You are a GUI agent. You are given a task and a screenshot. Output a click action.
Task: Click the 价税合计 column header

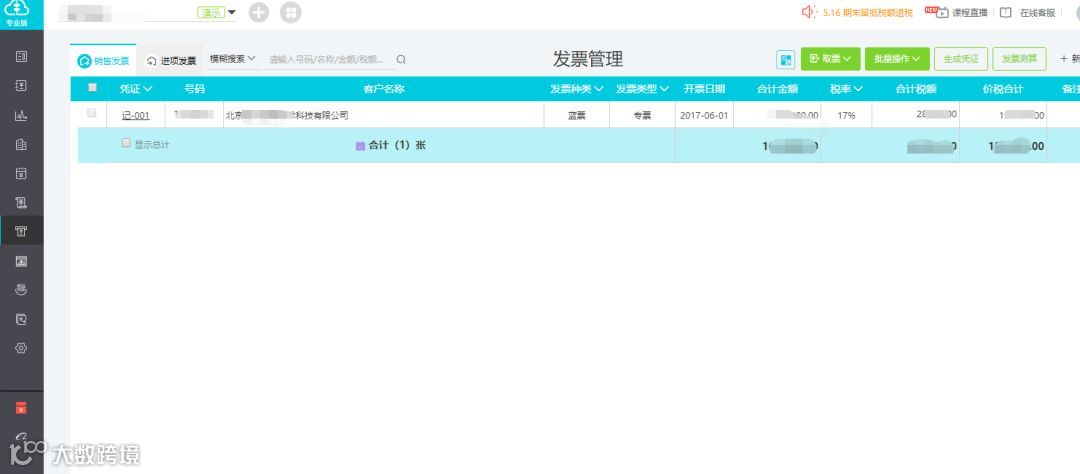[x=1003, y=89]
